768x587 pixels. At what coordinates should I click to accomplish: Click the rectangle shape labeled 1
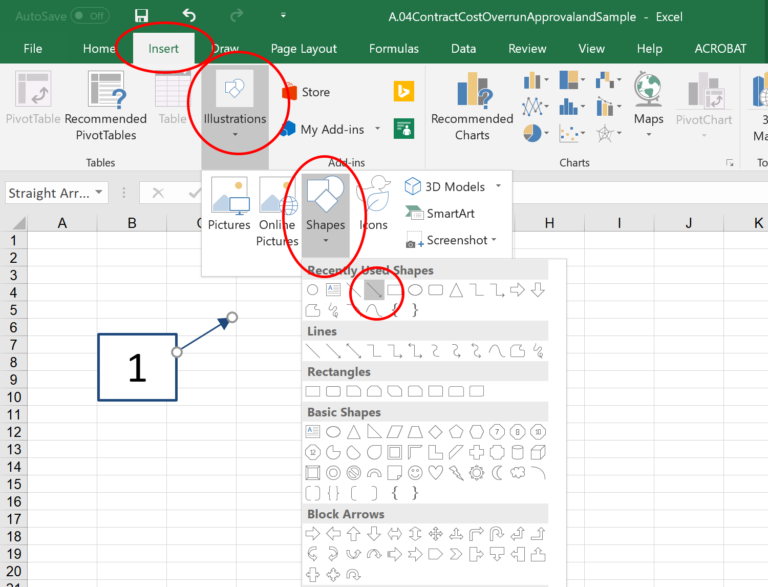pyautogui.click(x=137, y=367)
